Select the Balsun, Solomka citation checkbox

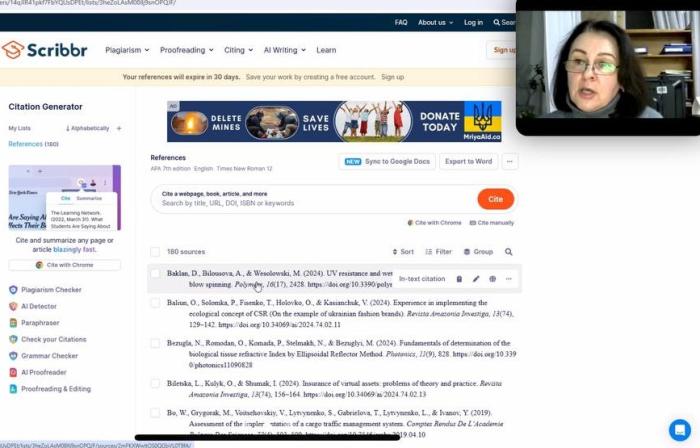click(155, 301)
